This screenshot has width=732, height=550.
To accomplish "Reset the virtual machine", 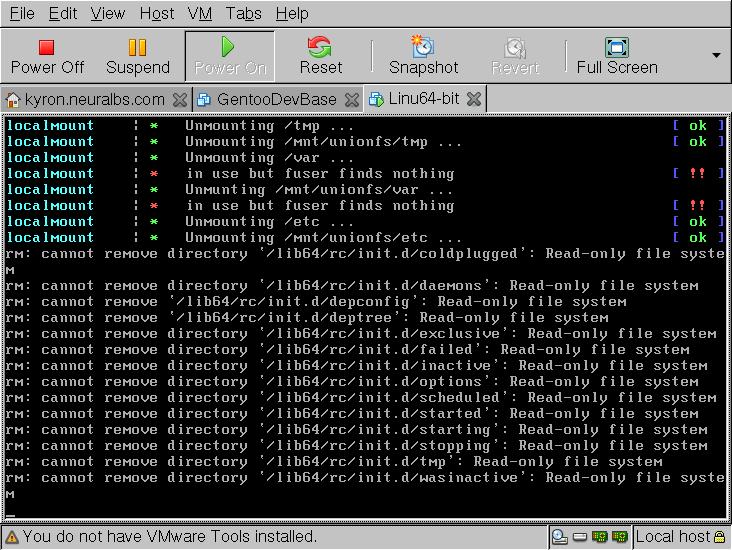I will point(320,56).
